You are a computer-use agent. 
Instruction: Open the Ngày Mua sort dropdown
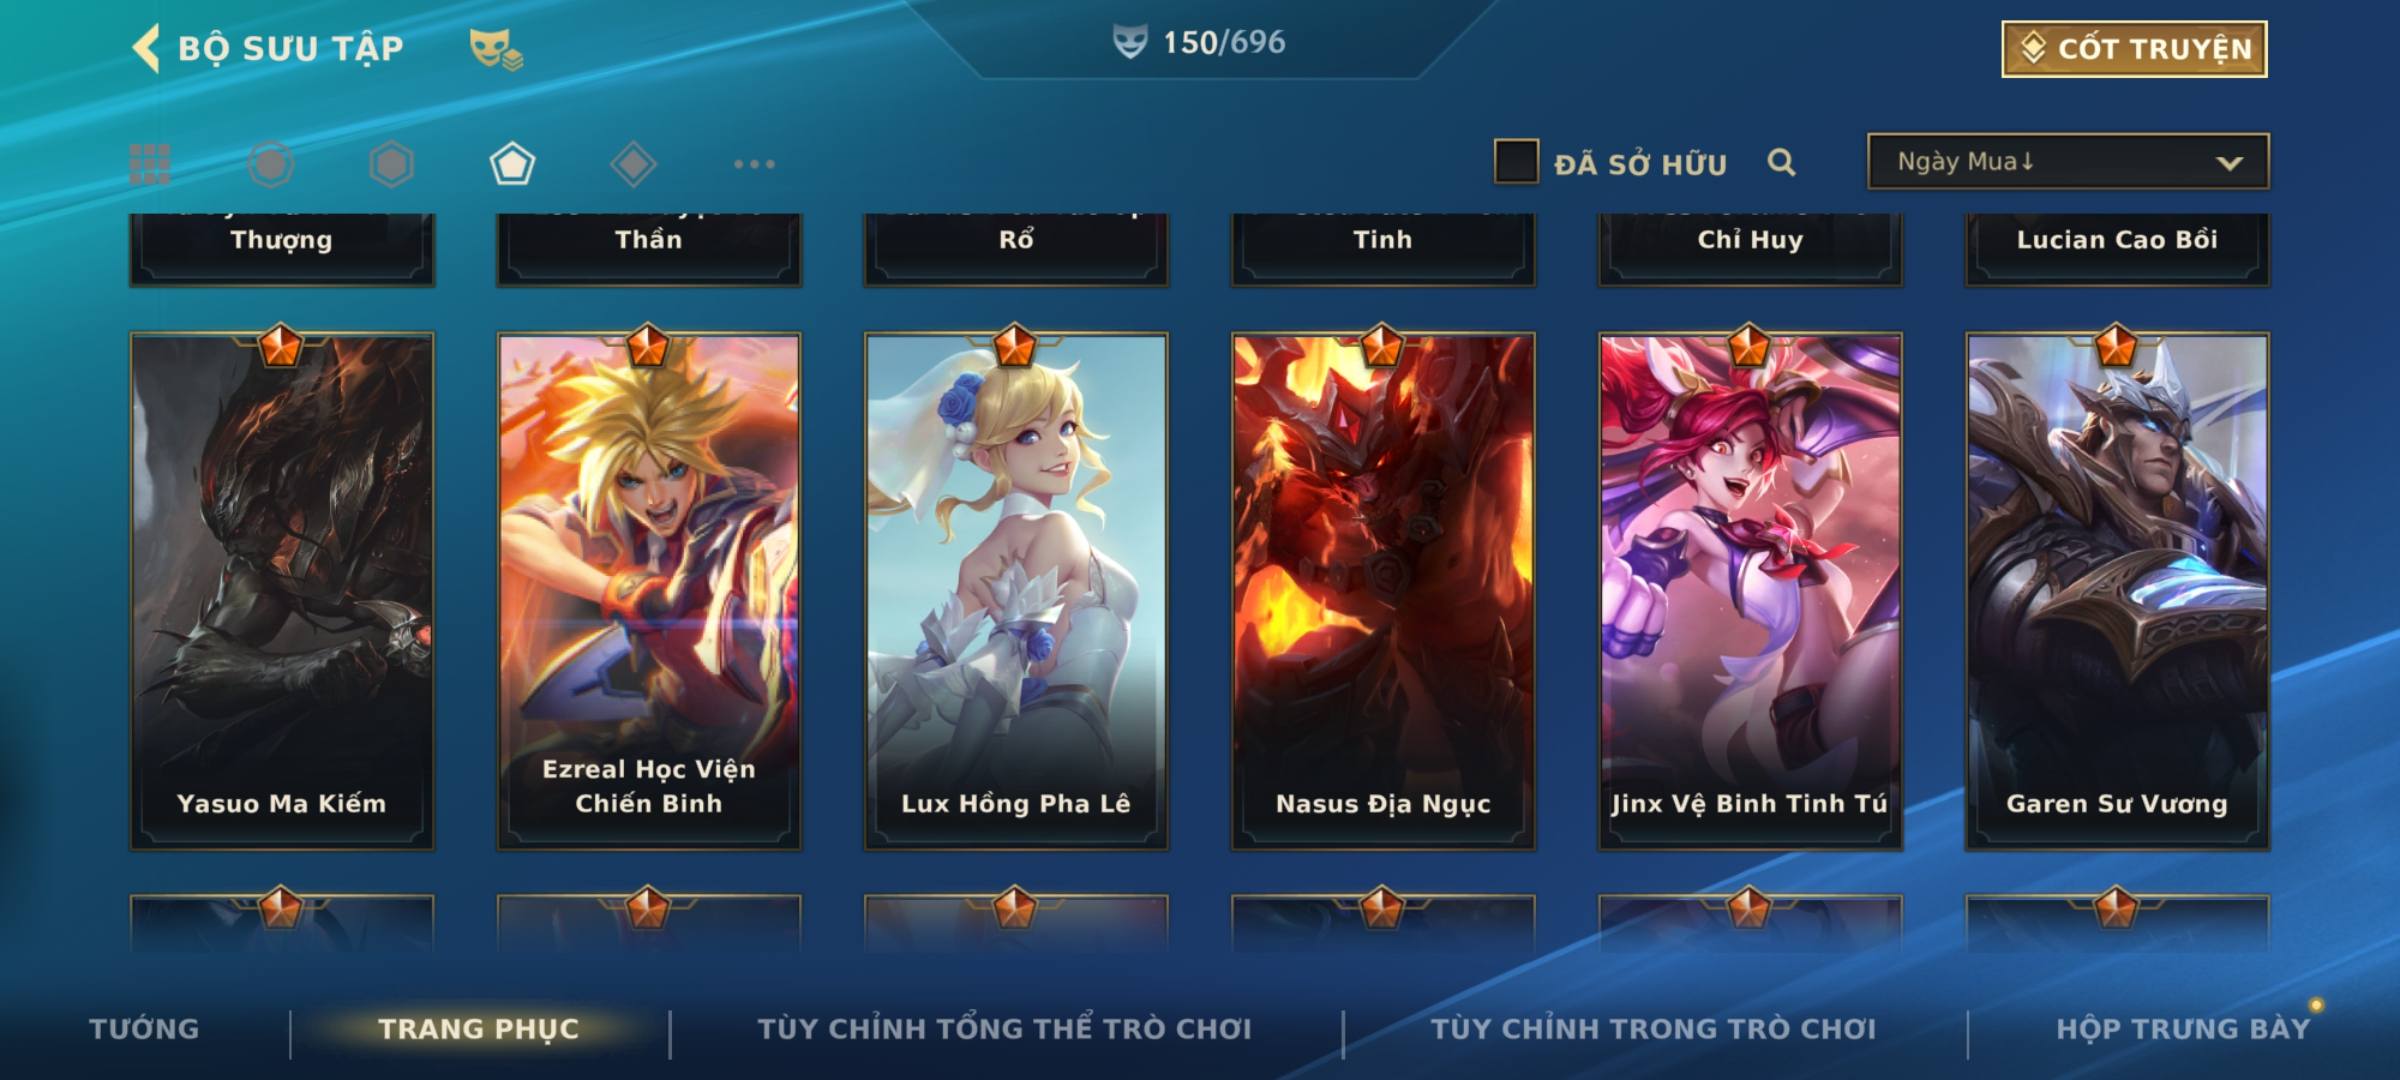[x=2068, y=161]
